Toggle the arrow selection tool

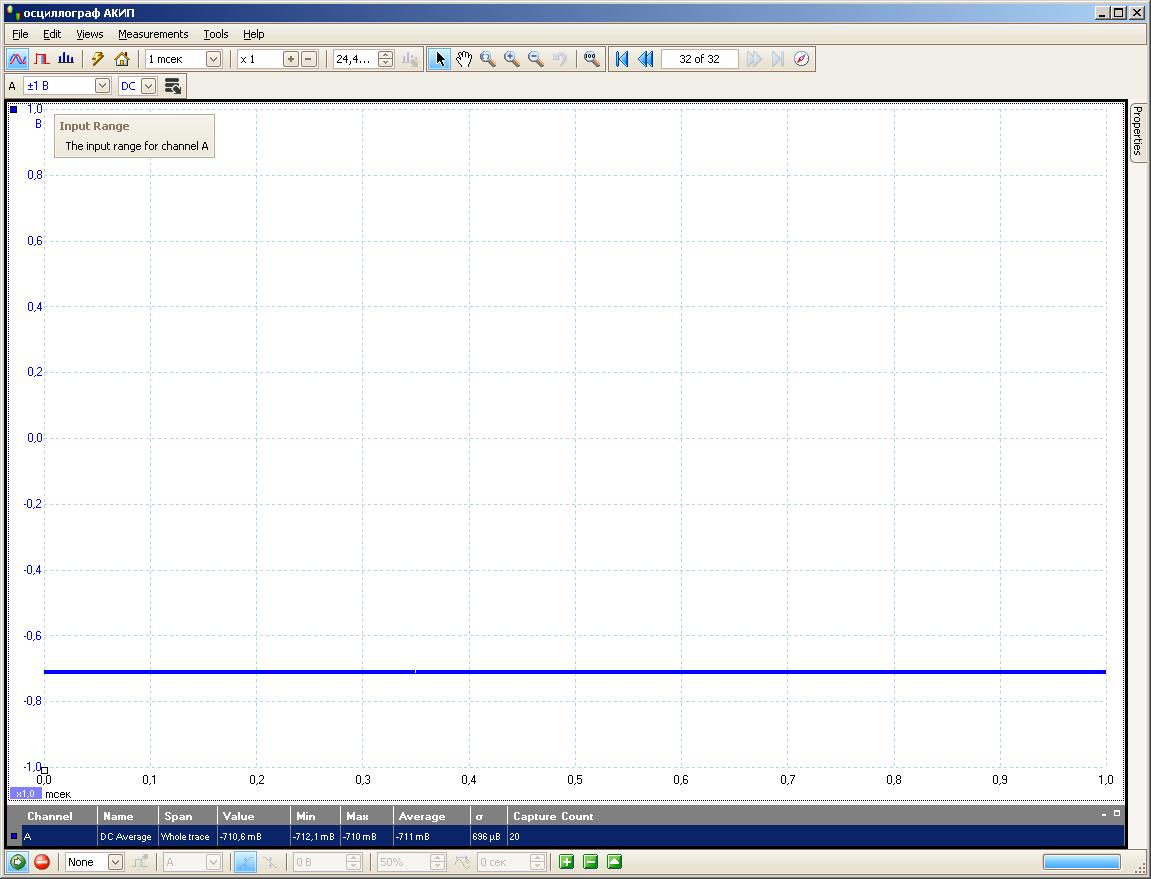tap(440, 59)
